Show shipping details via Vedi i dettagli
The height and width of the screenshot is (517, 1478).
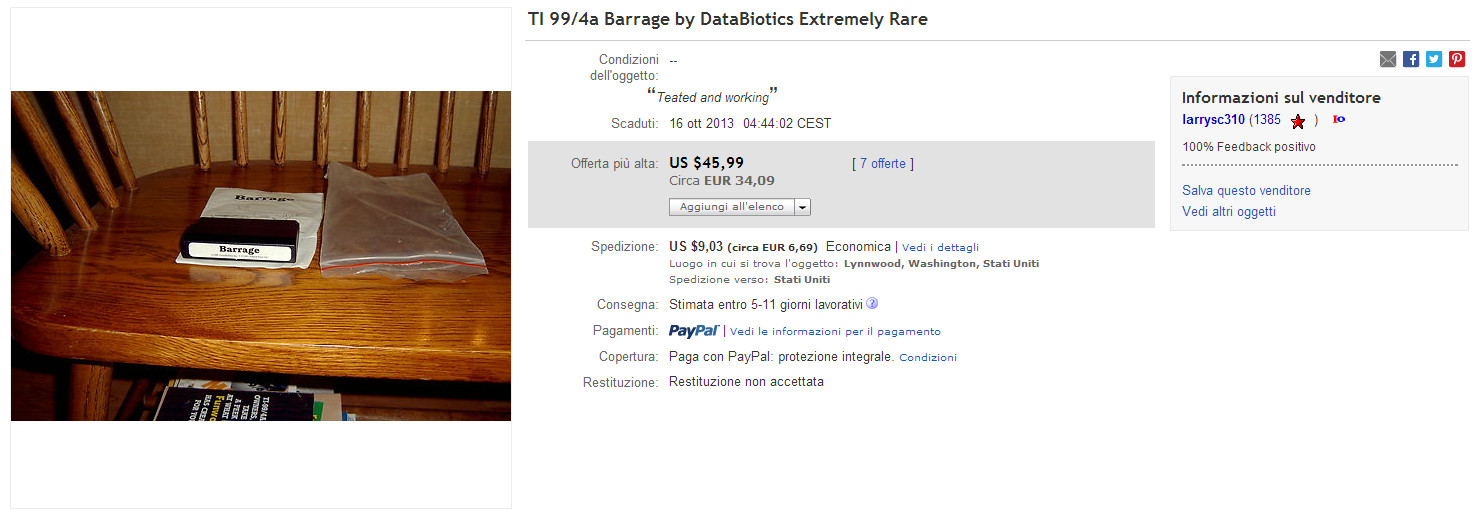940,247
